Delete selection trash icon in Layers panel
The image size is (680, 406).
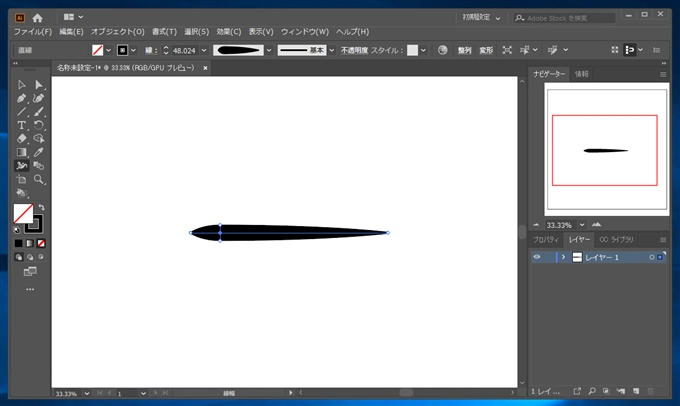click(x=651, y=391)
